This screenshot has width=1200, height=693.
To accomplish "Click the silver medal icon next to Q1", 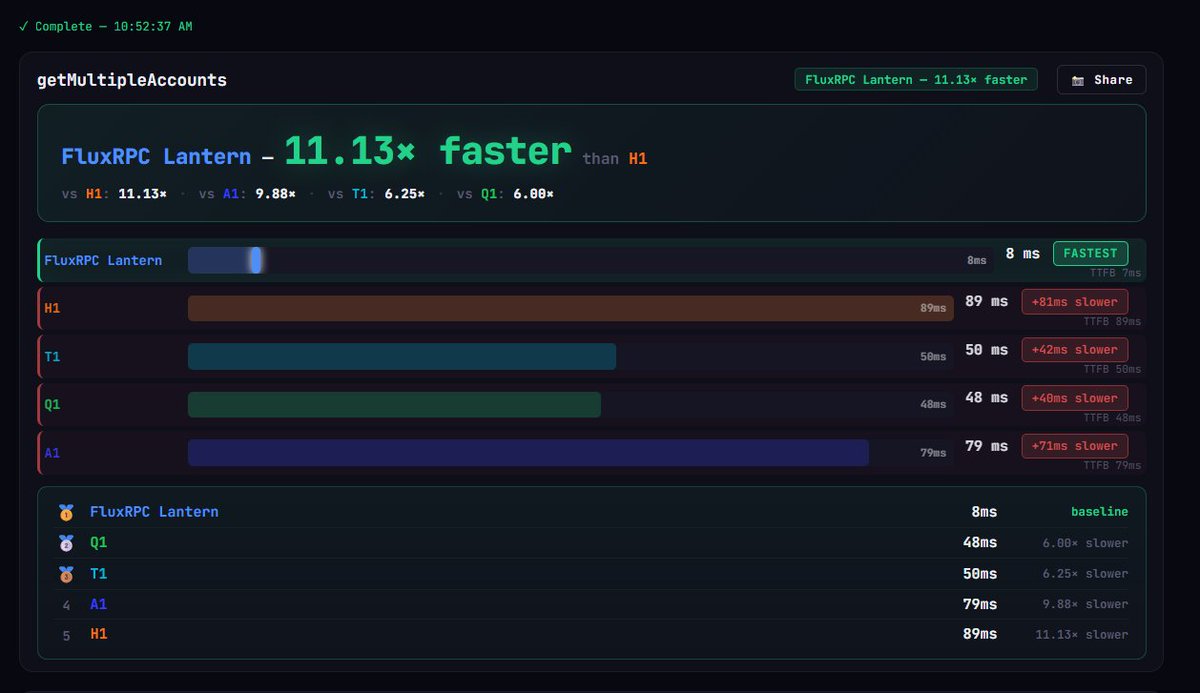I will (66, 543).
